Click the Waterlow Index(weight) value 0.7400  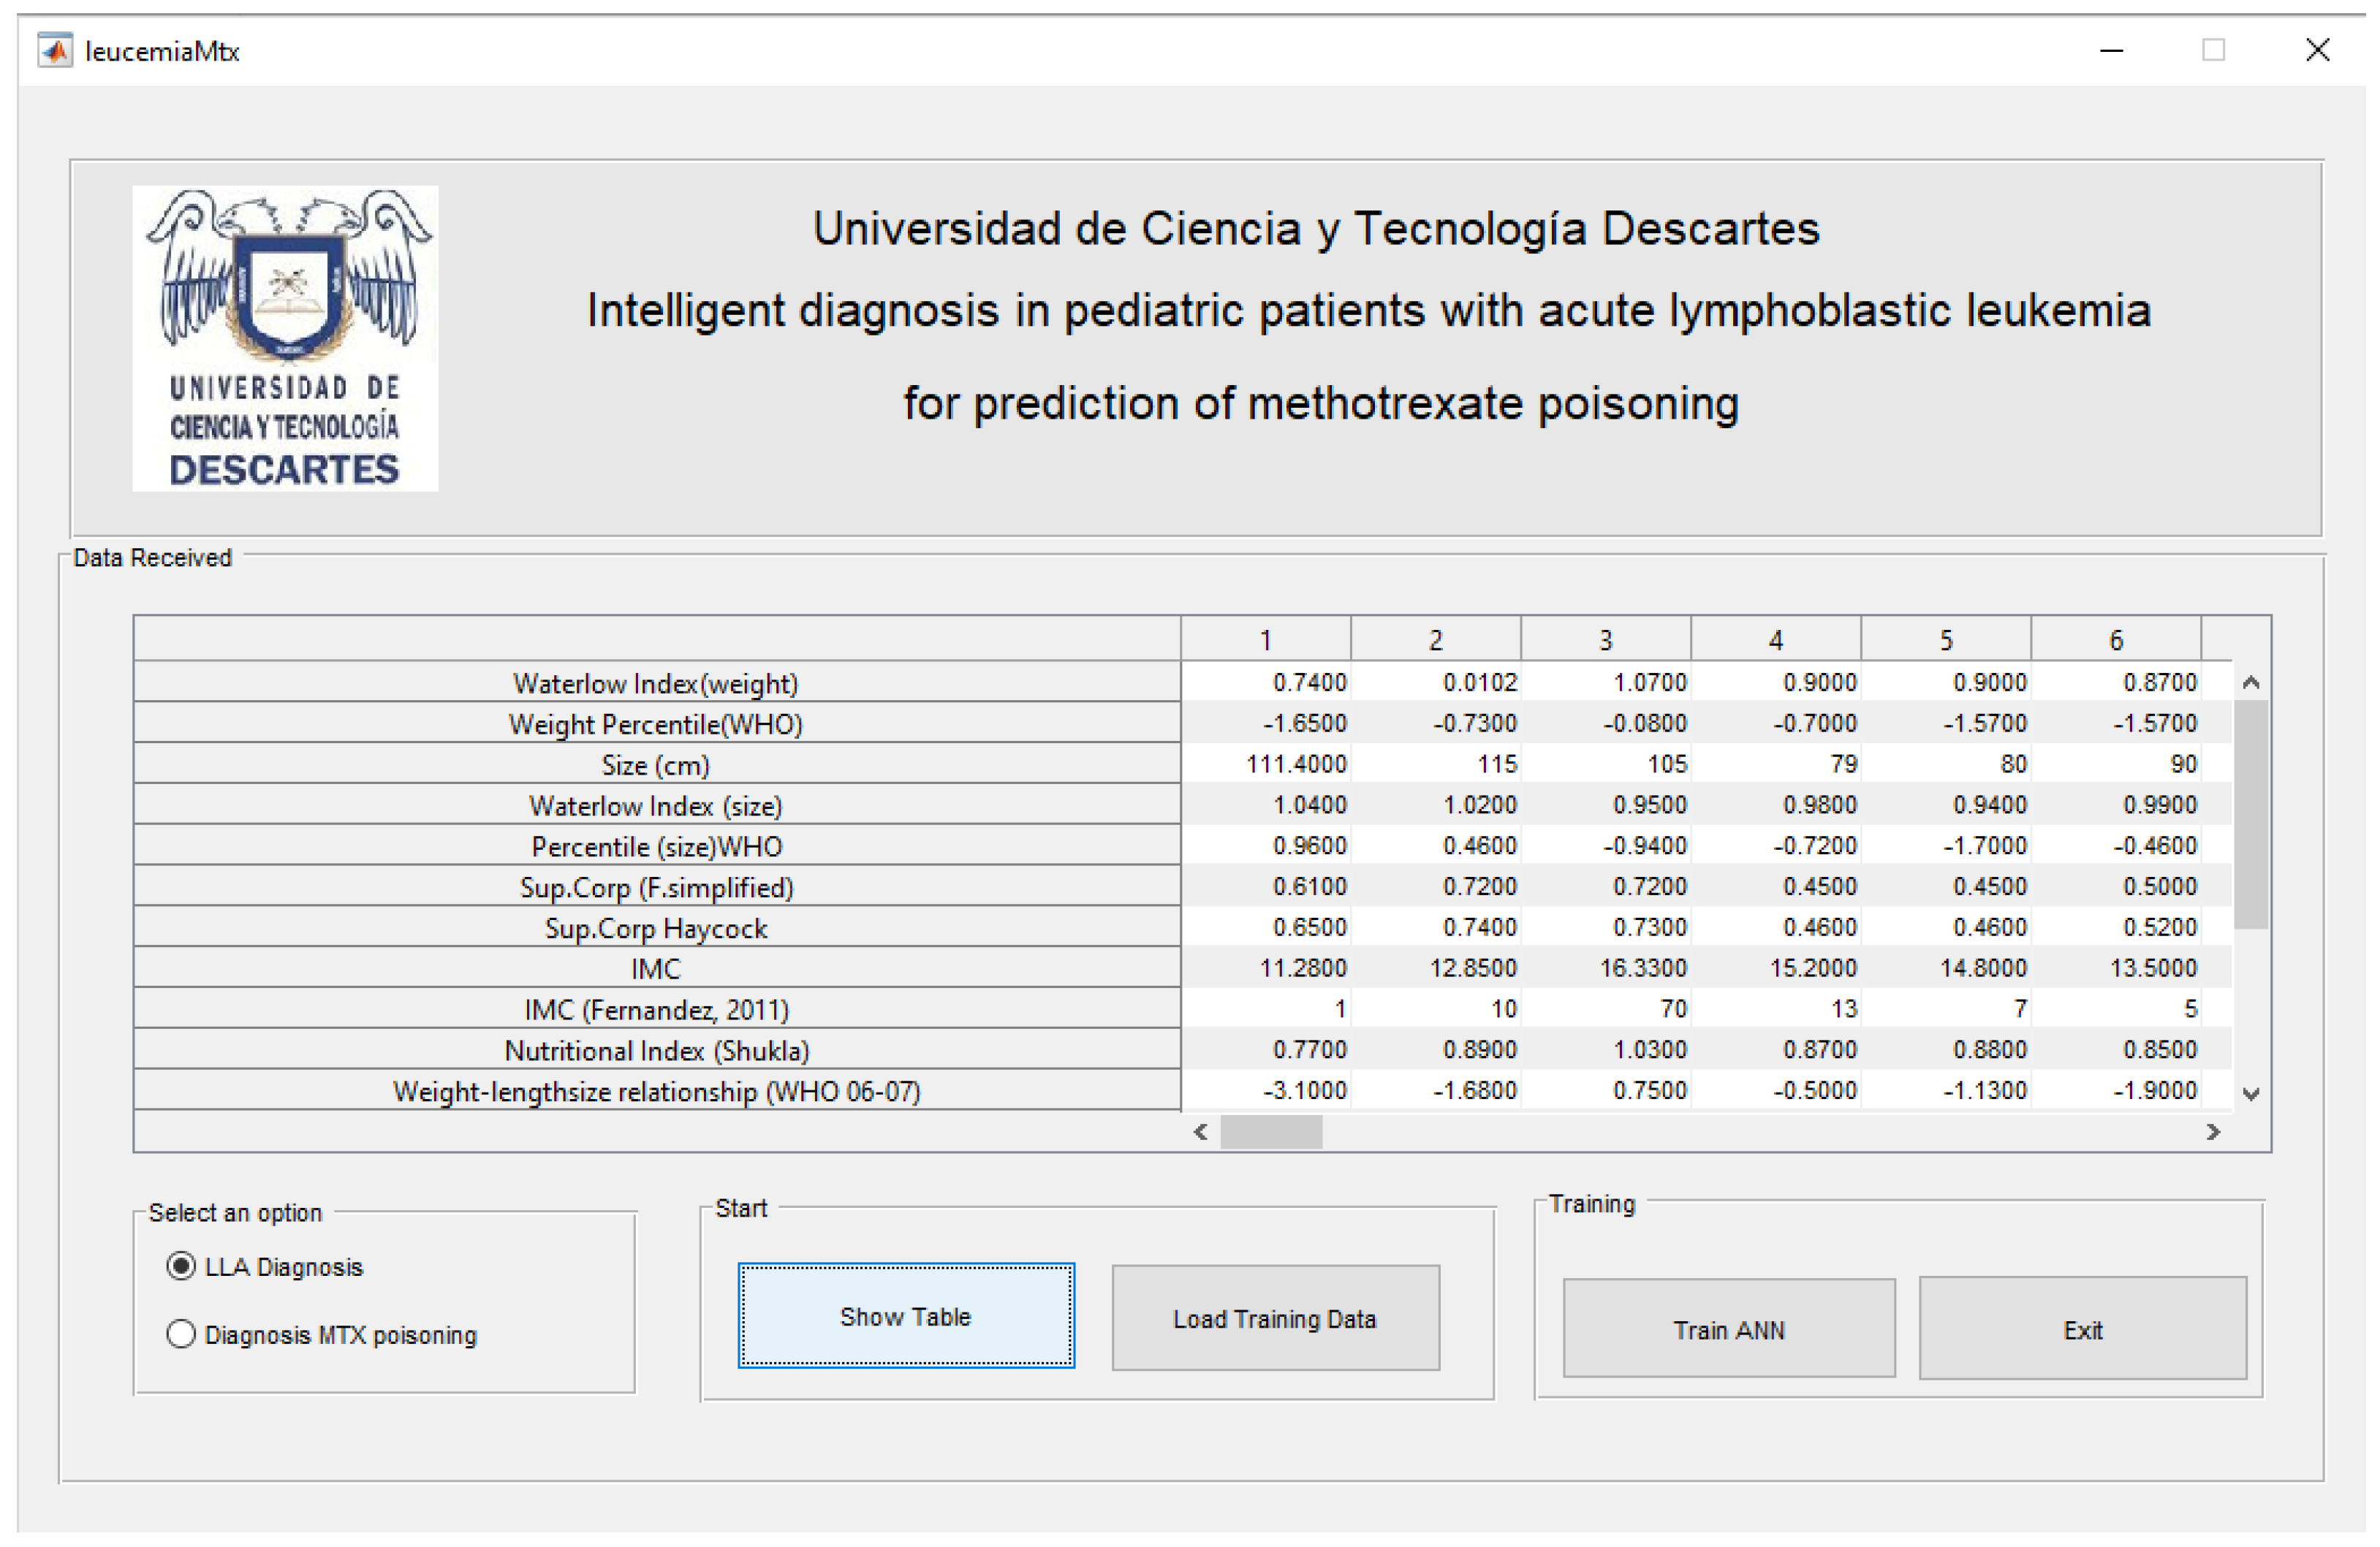(x=1310, y=682)
